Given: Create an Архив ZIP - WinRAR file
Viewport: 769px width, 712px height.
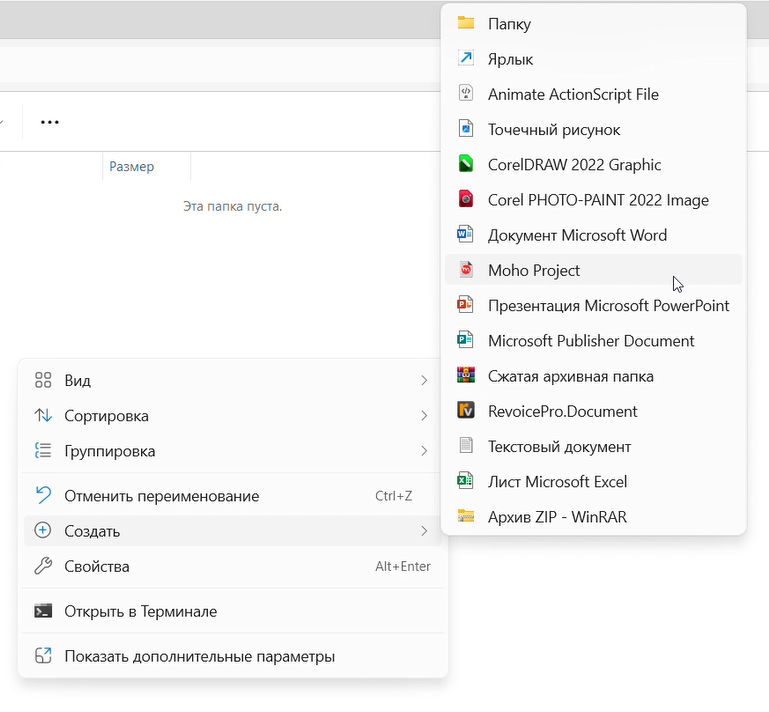Looking at the screenshot, I should pos(593,517).
